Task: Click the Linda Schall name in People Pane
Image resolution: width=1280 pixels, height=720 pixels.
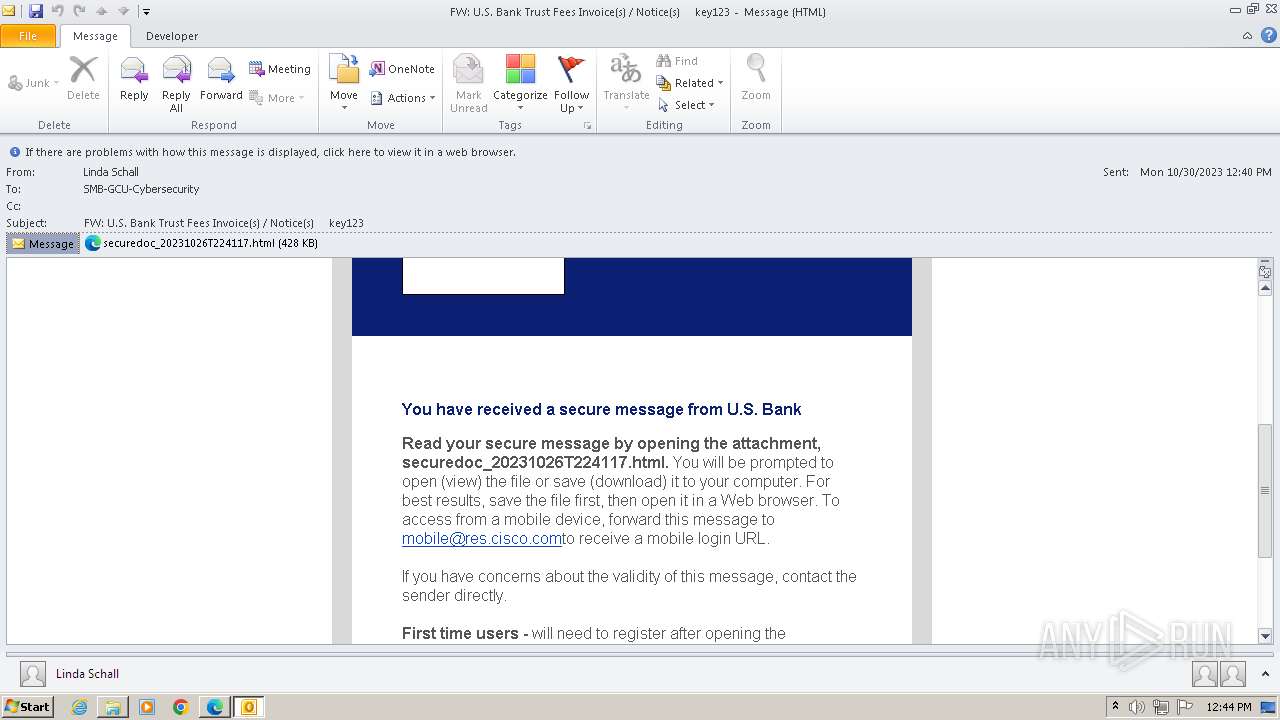Action: tap(87, 674)
